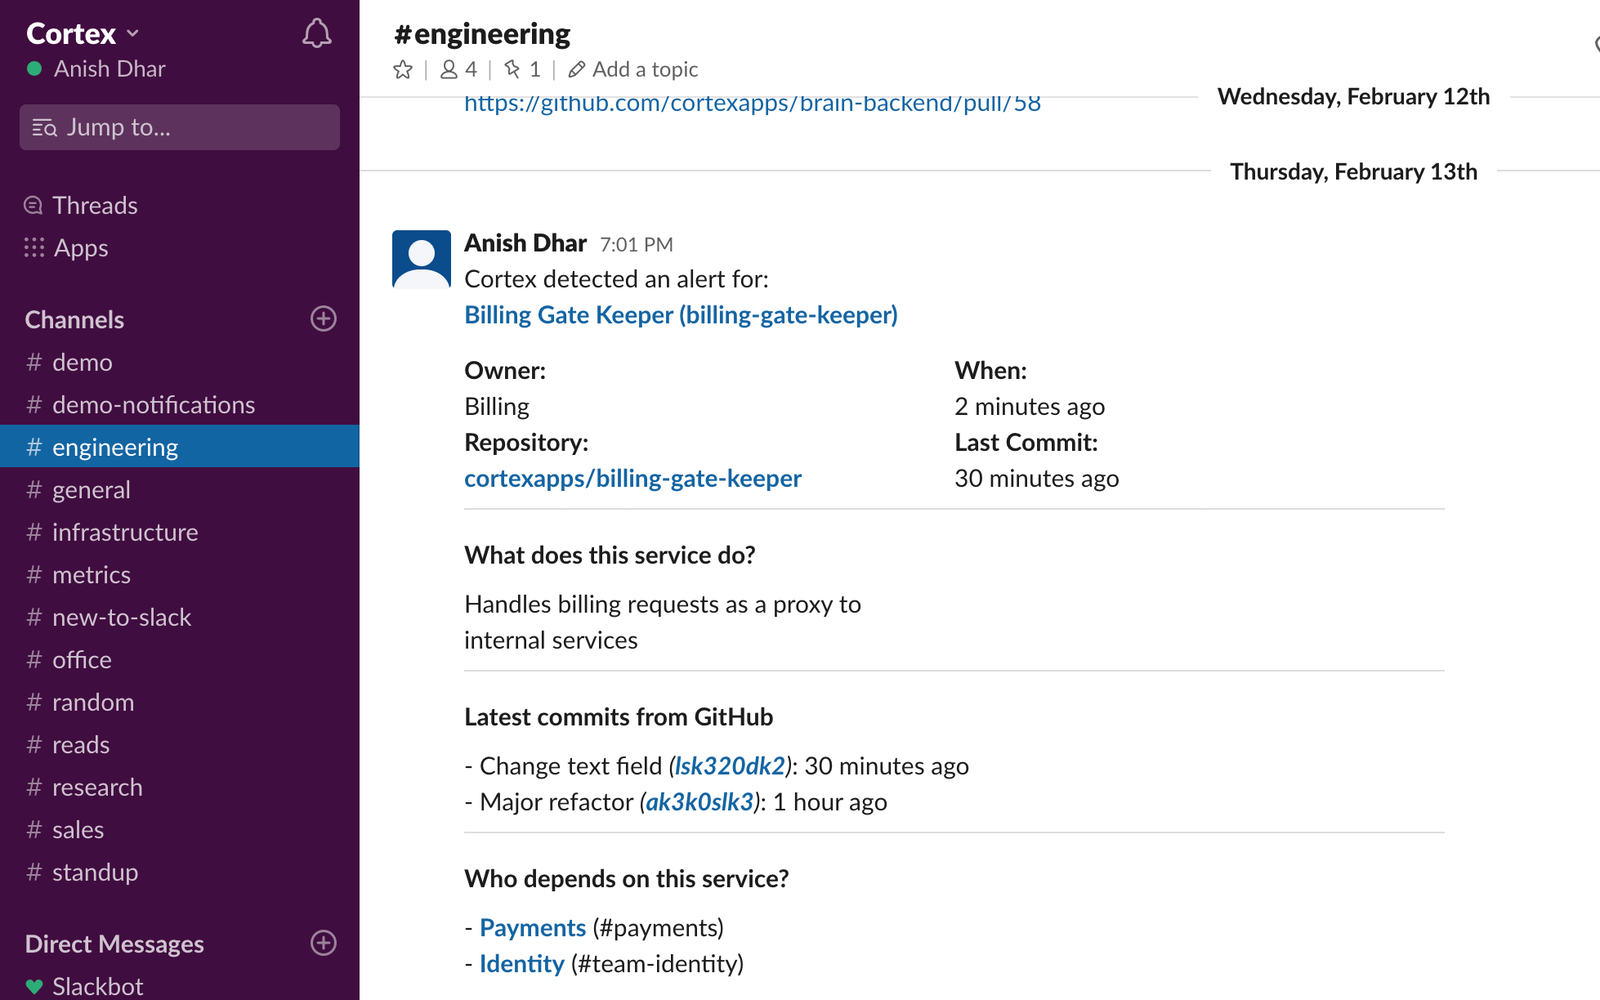Click the pencil icon beside Add a topic
Screen dimensions: 1600x1000
(x=577, y=69)
